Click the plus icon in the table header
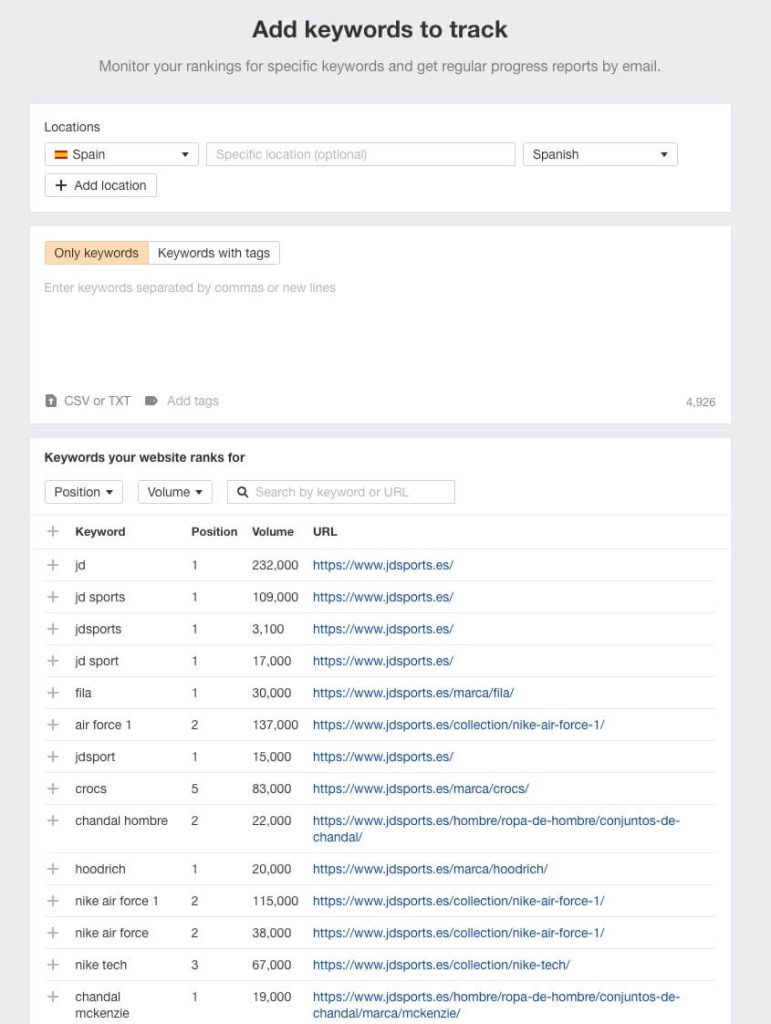The image size is (771, 1024). coord(53,532)
